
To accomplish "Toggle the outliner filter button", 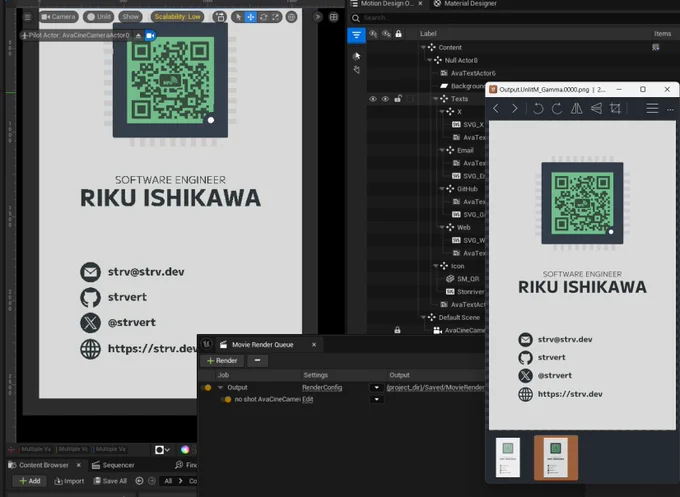I will coord(356,35).
